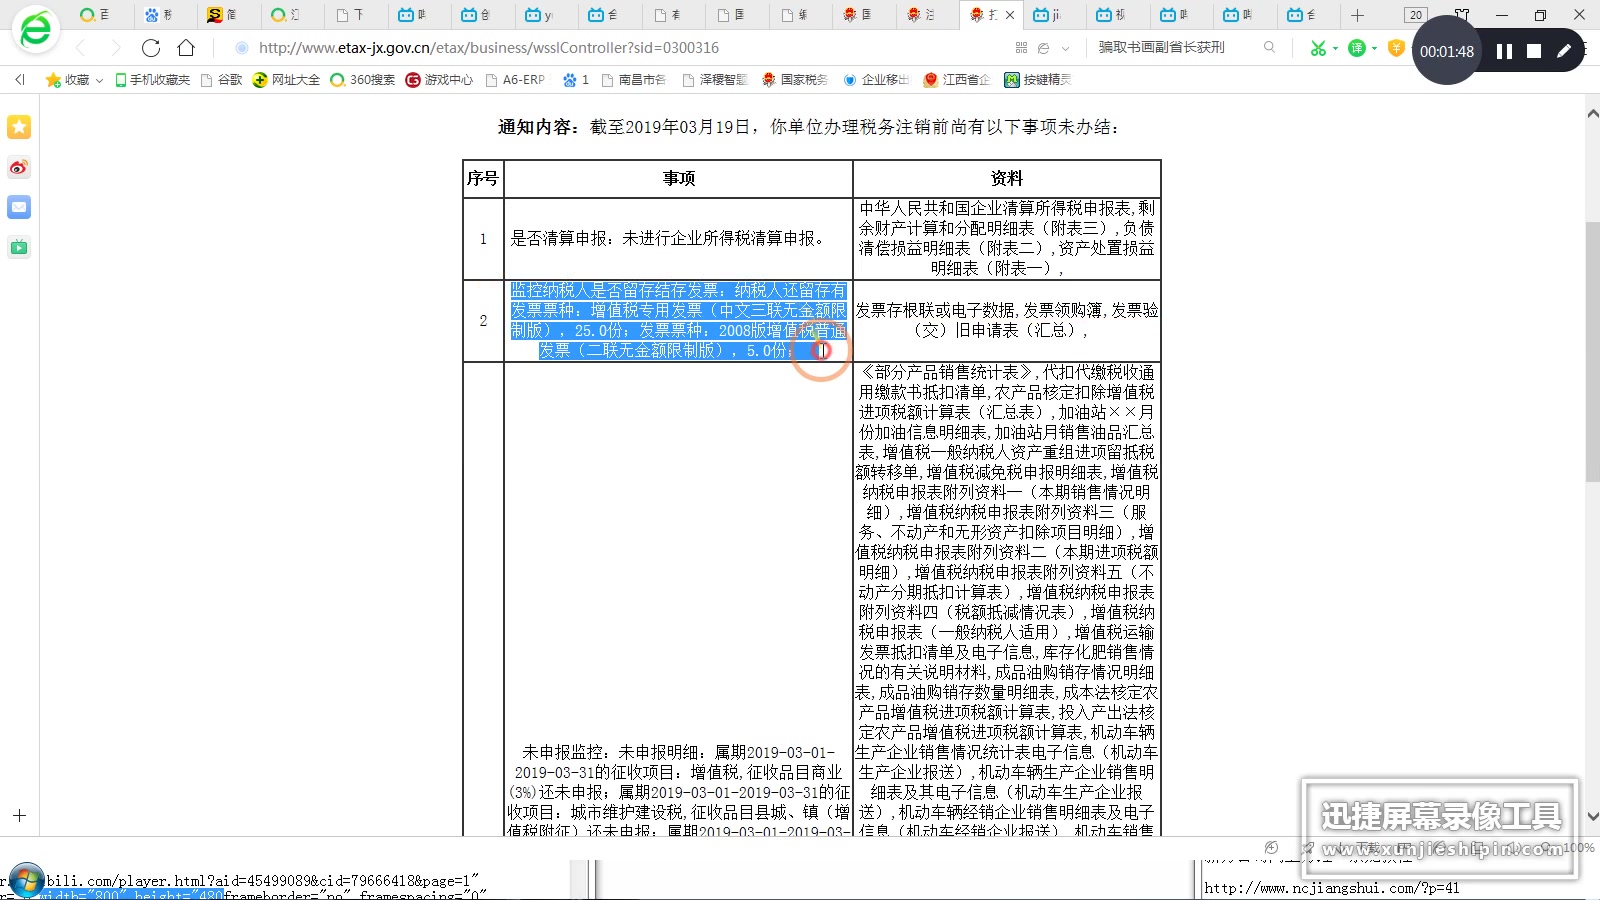Open a new browser tab
Screen dimensions: 1600x900
pyautogui.click(x=1357, y=15)
